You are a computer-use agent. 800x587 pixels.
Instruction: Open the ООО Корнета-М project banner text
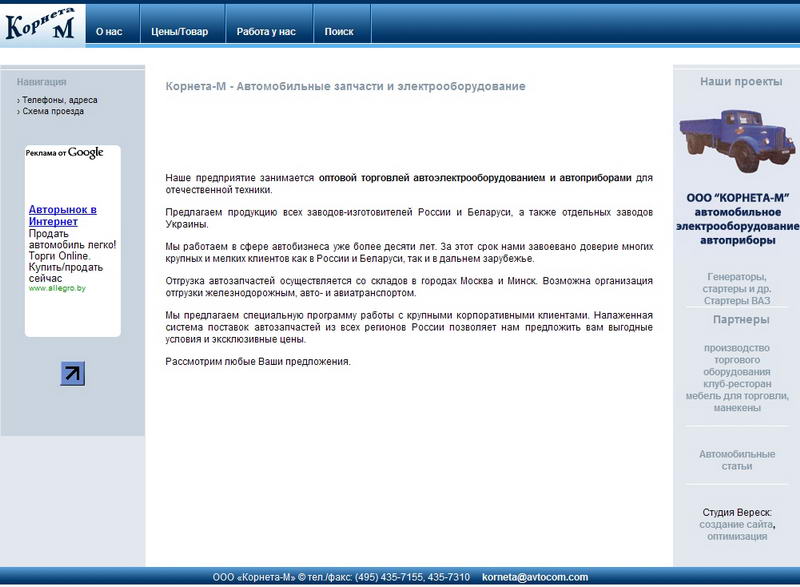tap(737, 219)
